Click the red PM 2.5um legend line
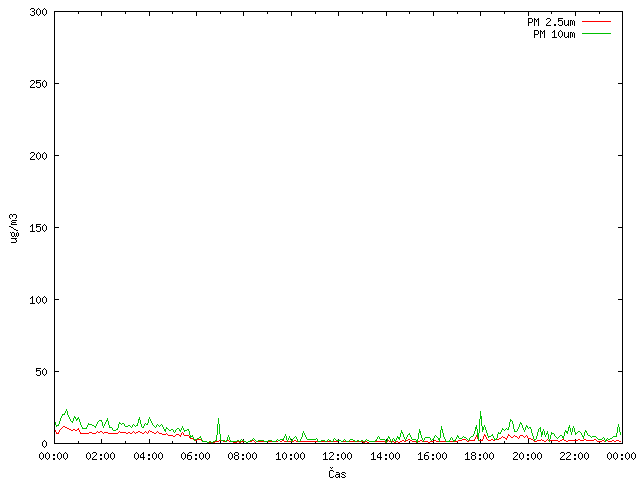640x480 pixels. point(596,22)
